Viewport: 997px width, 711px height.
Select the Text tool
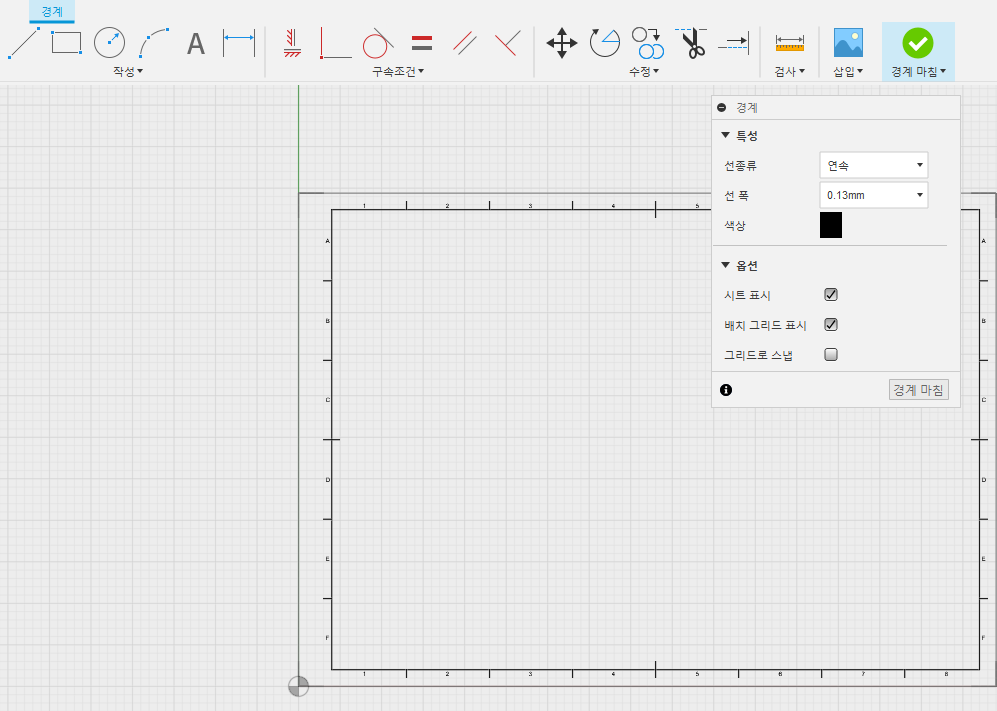point(196,43)
